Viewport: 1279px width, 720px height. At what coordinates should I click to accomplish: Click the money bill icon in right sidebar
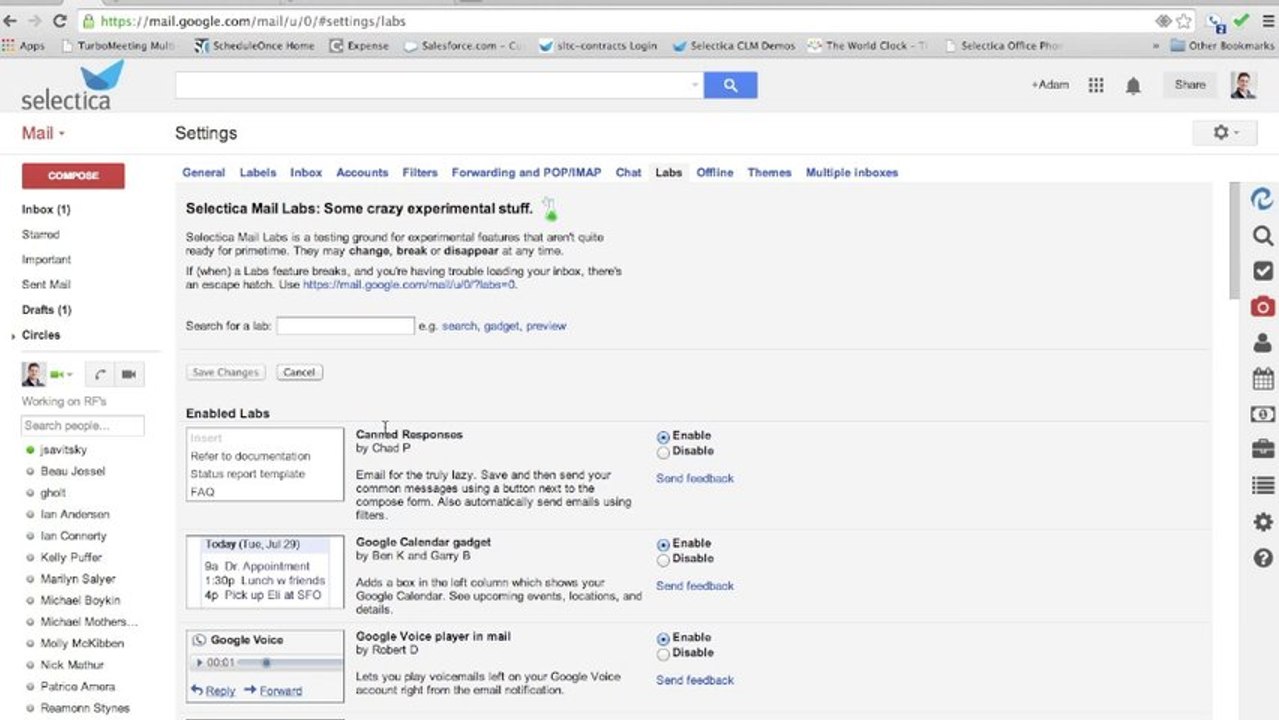click(x=1263, y=414)
